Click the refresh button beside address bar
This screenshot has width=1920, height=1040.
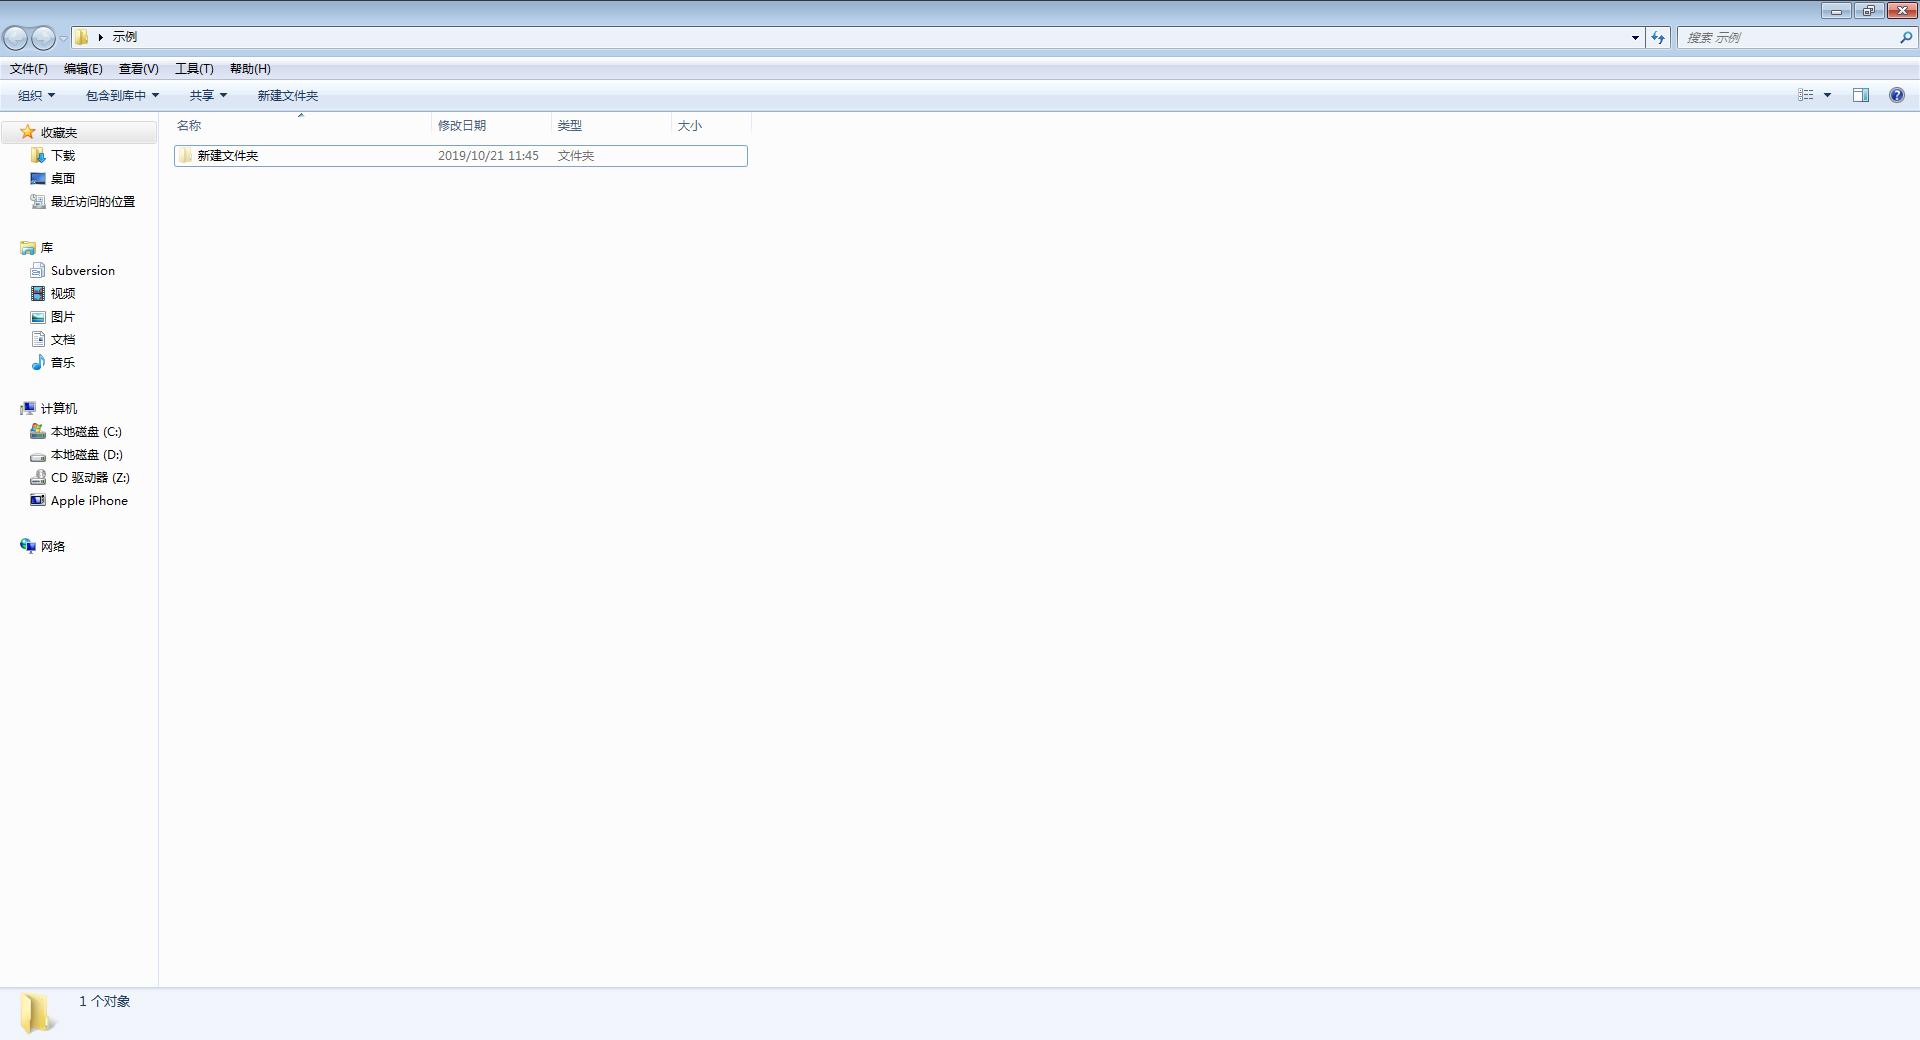pos(1658,37)
